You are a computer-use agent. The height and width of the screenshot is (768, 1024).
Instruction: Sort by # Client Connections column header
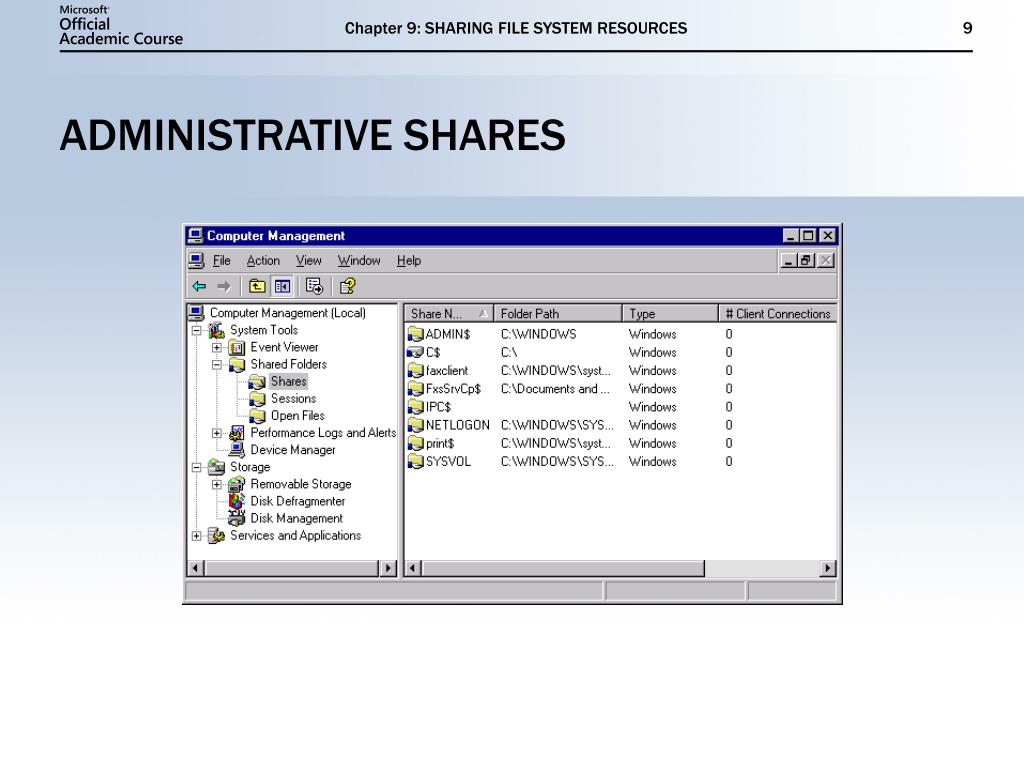[778, 313]
